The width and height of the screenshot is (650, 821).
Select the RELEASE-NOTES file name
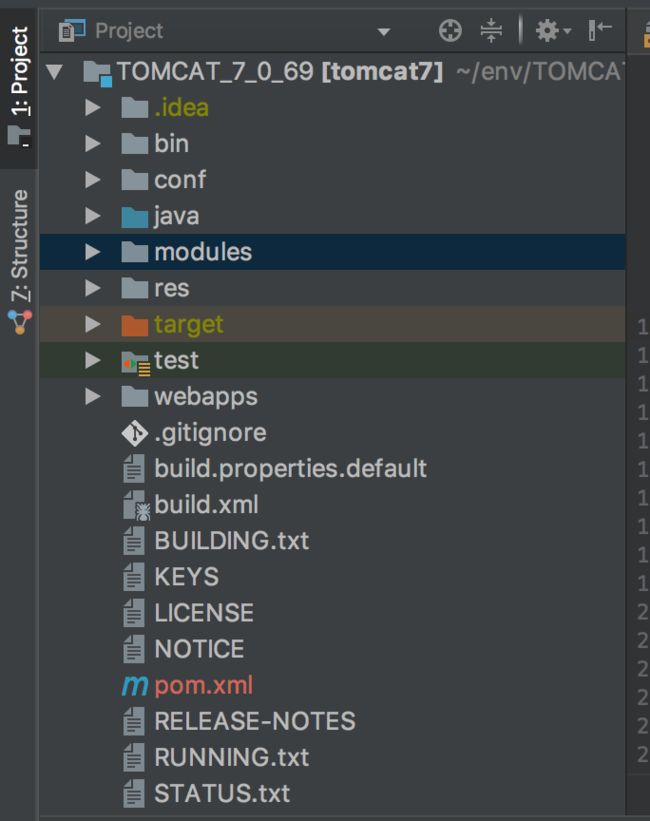255,722
